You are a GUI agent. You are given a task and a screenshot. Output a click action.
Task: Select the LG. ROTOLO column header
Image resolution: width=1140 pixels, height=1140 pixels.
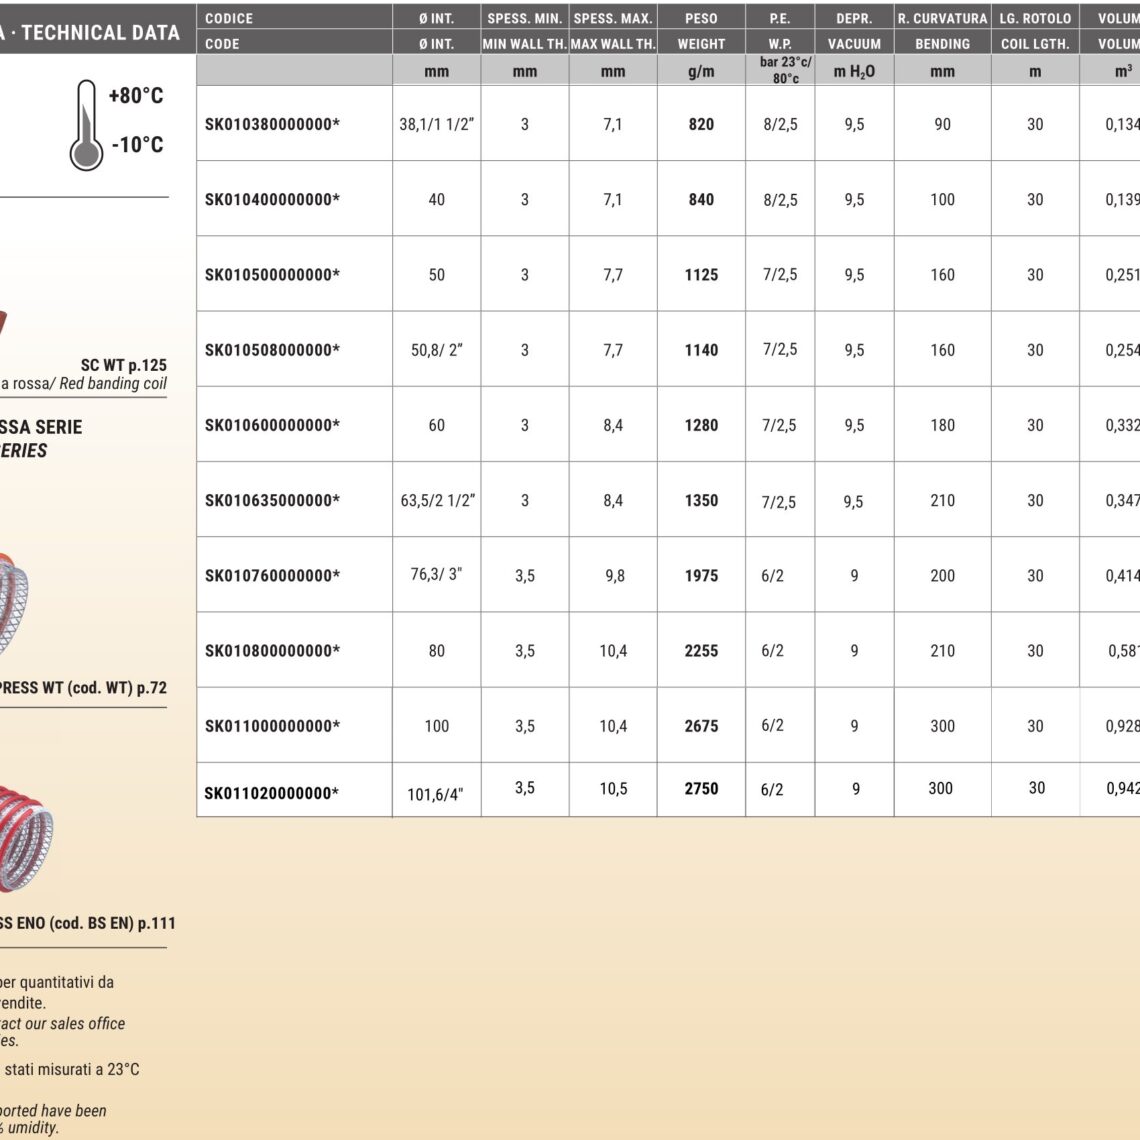click(1035, 18)
